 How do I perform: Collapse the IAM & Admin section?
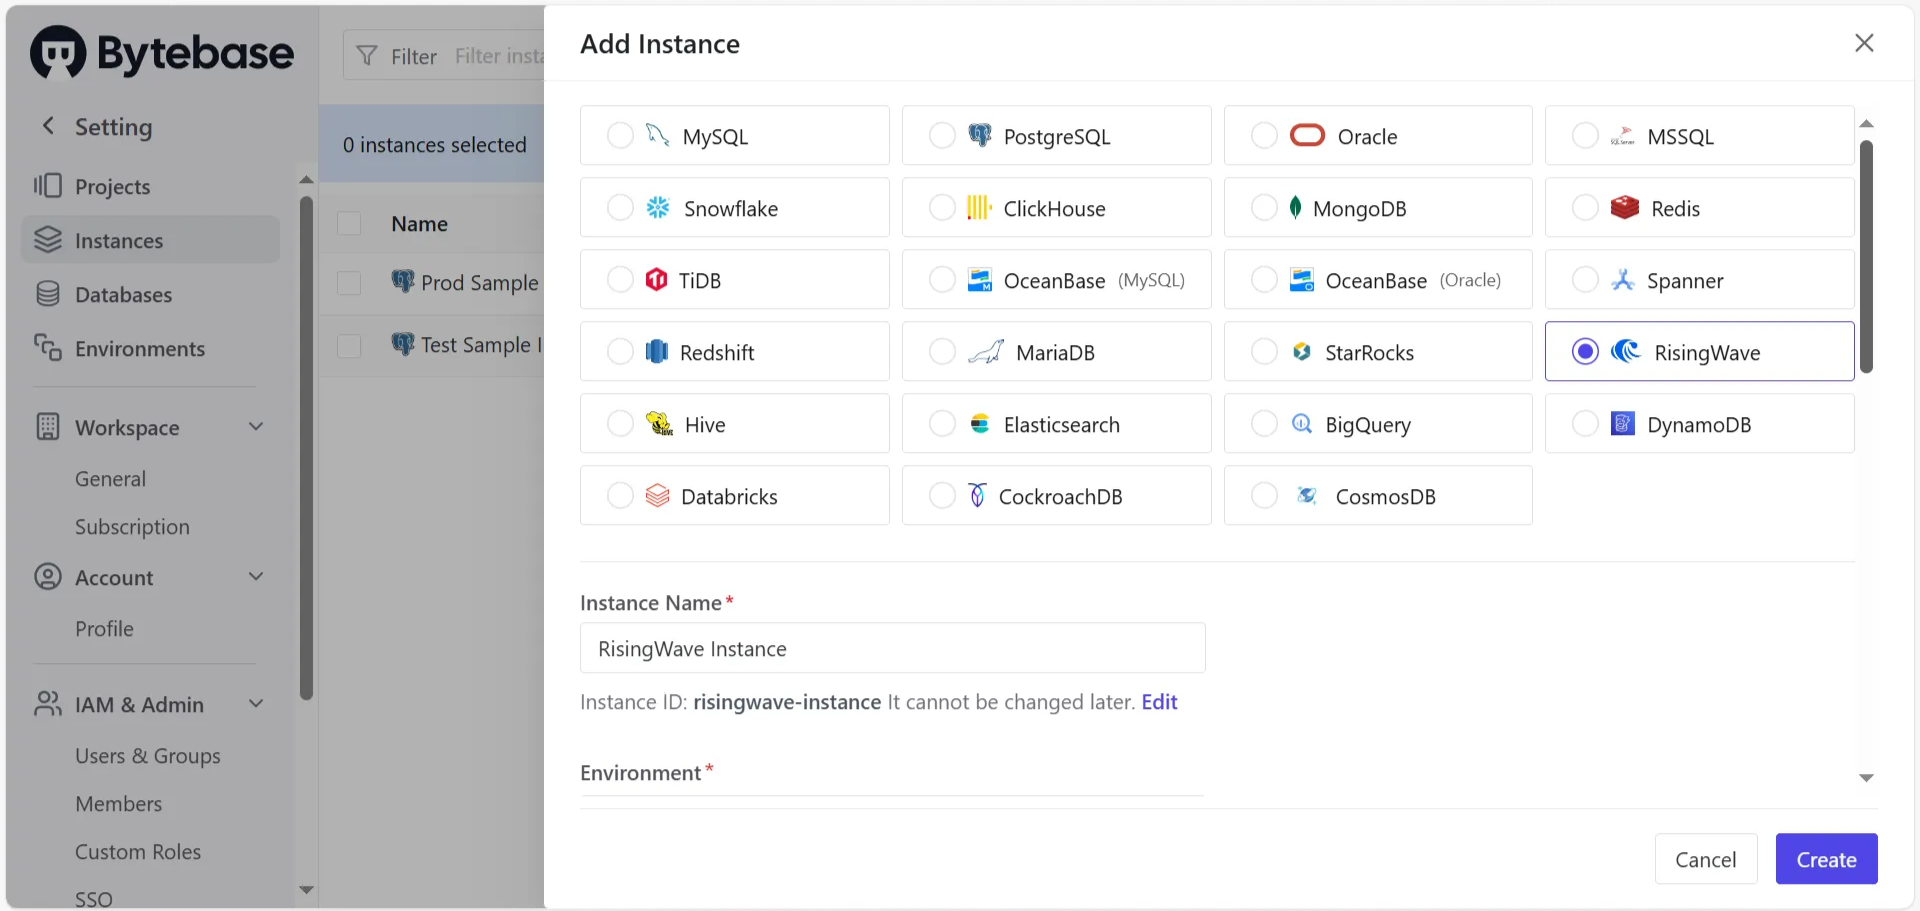[256, 704]
